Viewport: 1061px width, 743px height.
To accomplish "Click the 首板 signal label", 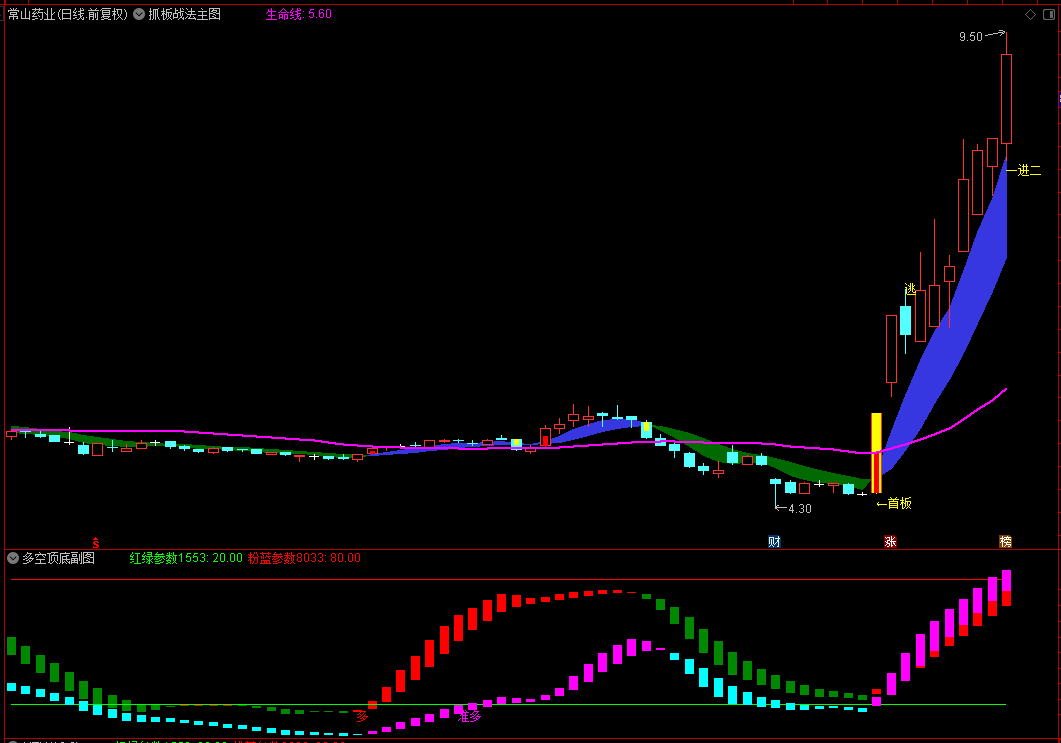I will click(899, 503).
